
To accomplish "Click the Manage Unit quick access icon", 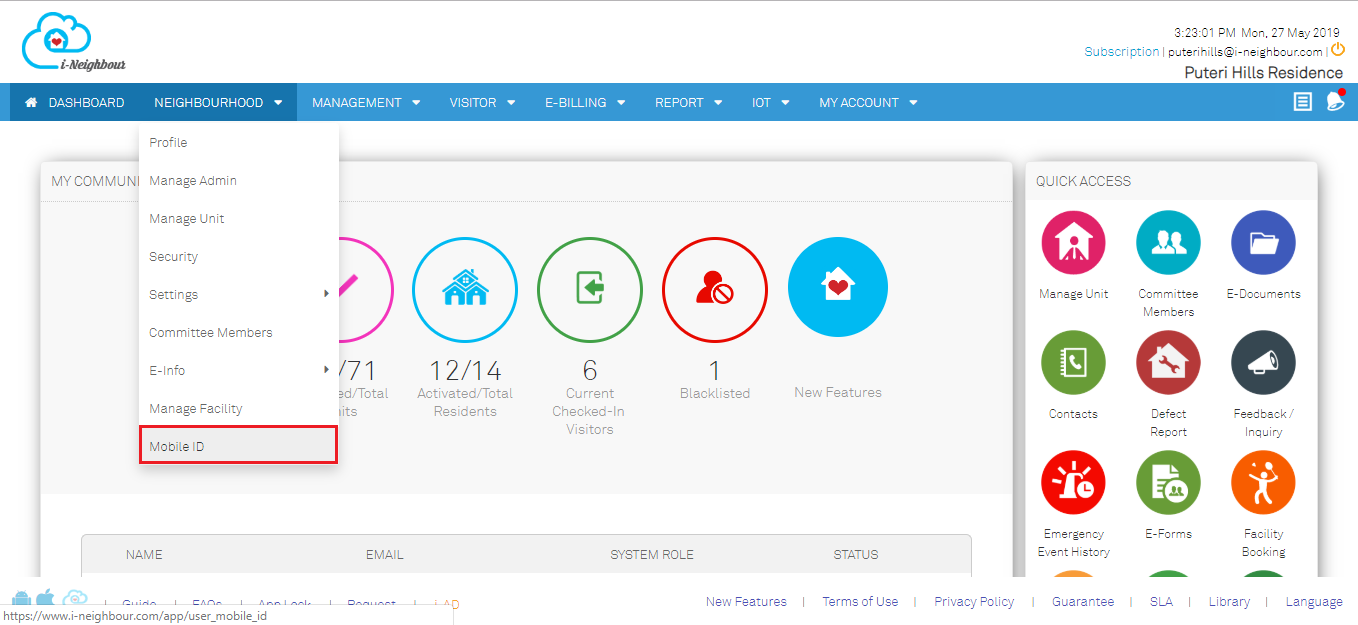I will click(1073, 242).
